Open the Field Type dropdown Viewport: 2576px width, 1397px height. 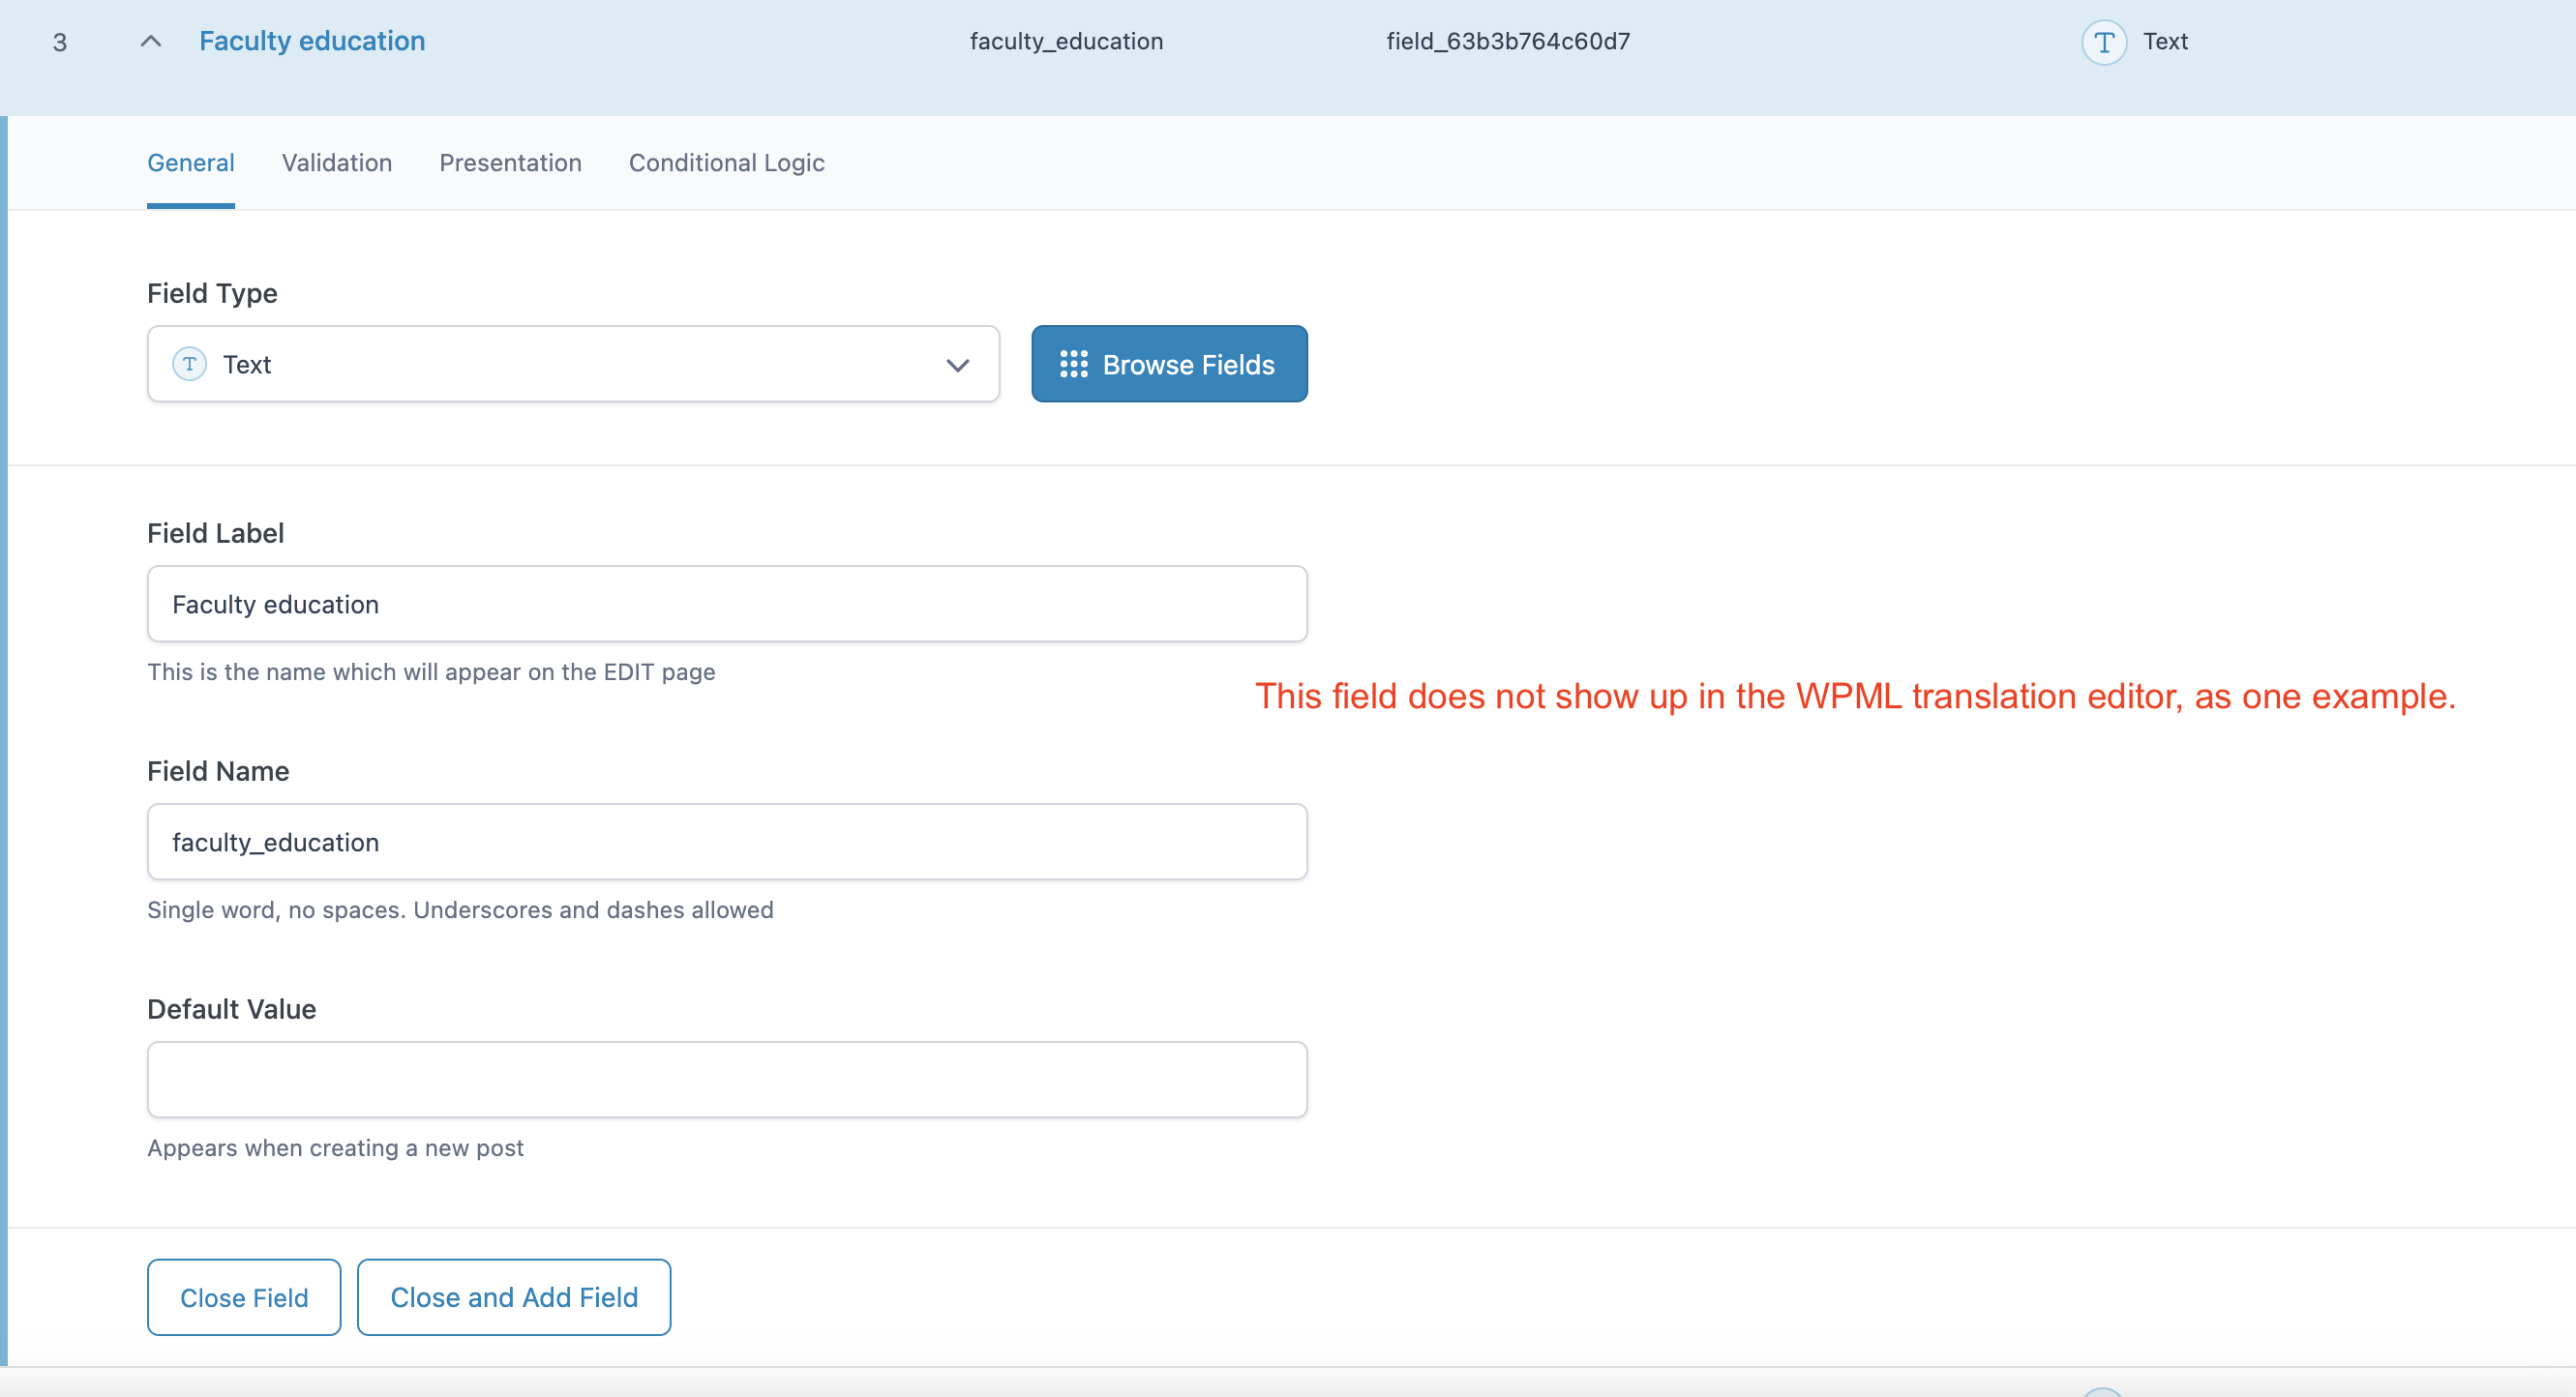[572, 364]
